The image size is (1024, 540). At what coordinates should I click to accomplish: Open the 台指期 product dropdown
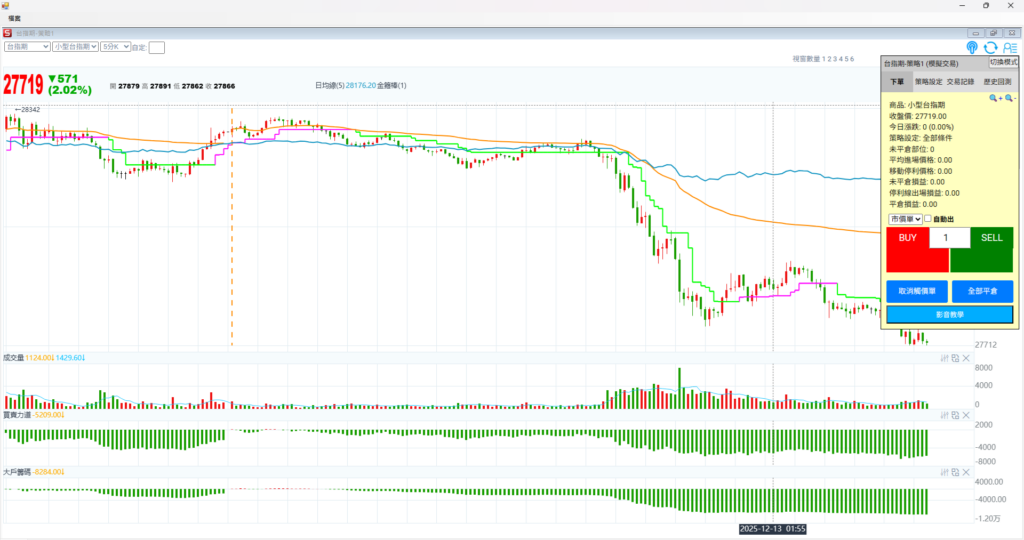[x=27, y=47]
